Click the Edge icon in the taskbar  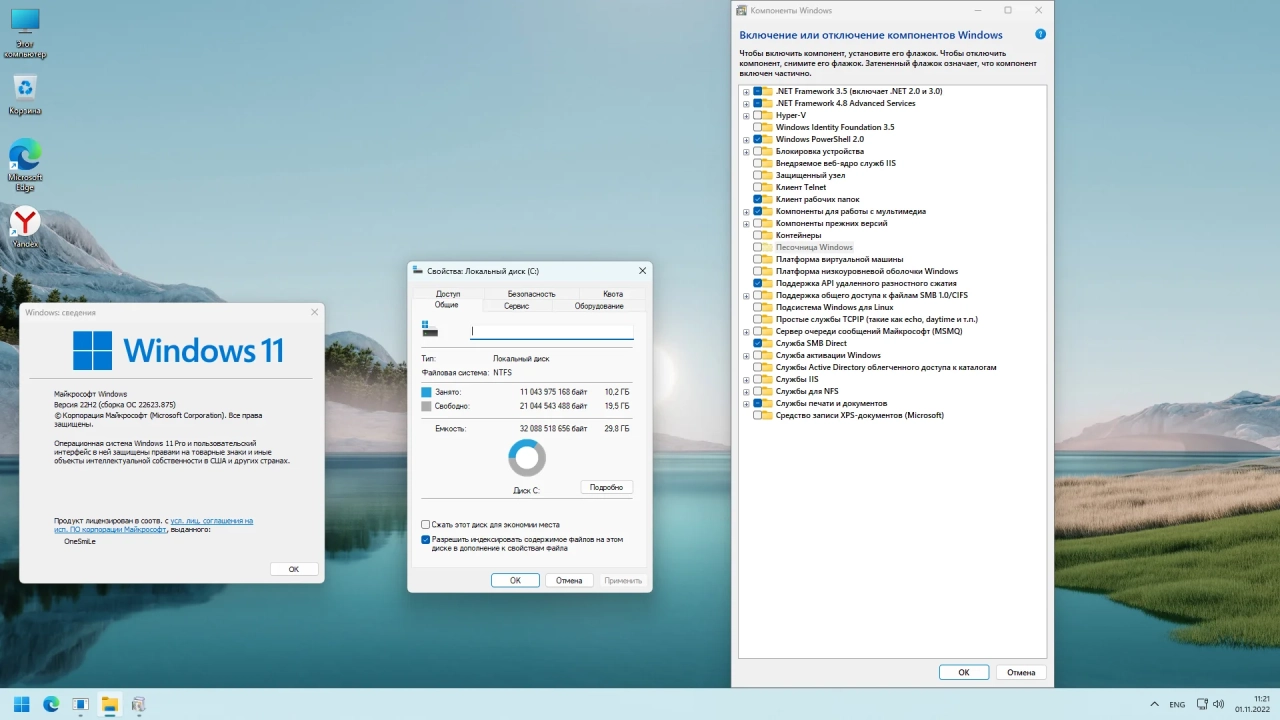(51, 704)
